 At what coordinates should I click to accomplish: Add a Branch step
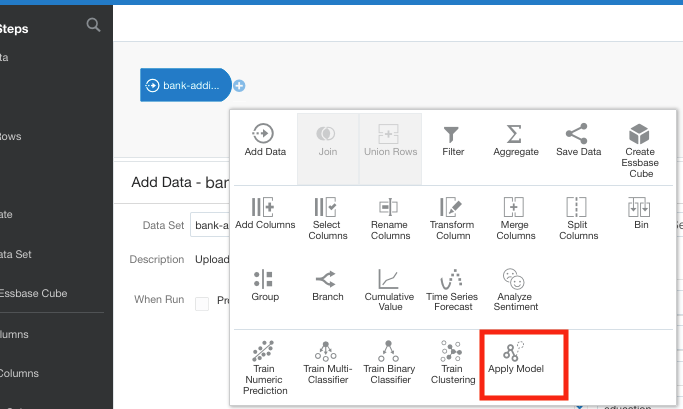(x=327, y=284)
